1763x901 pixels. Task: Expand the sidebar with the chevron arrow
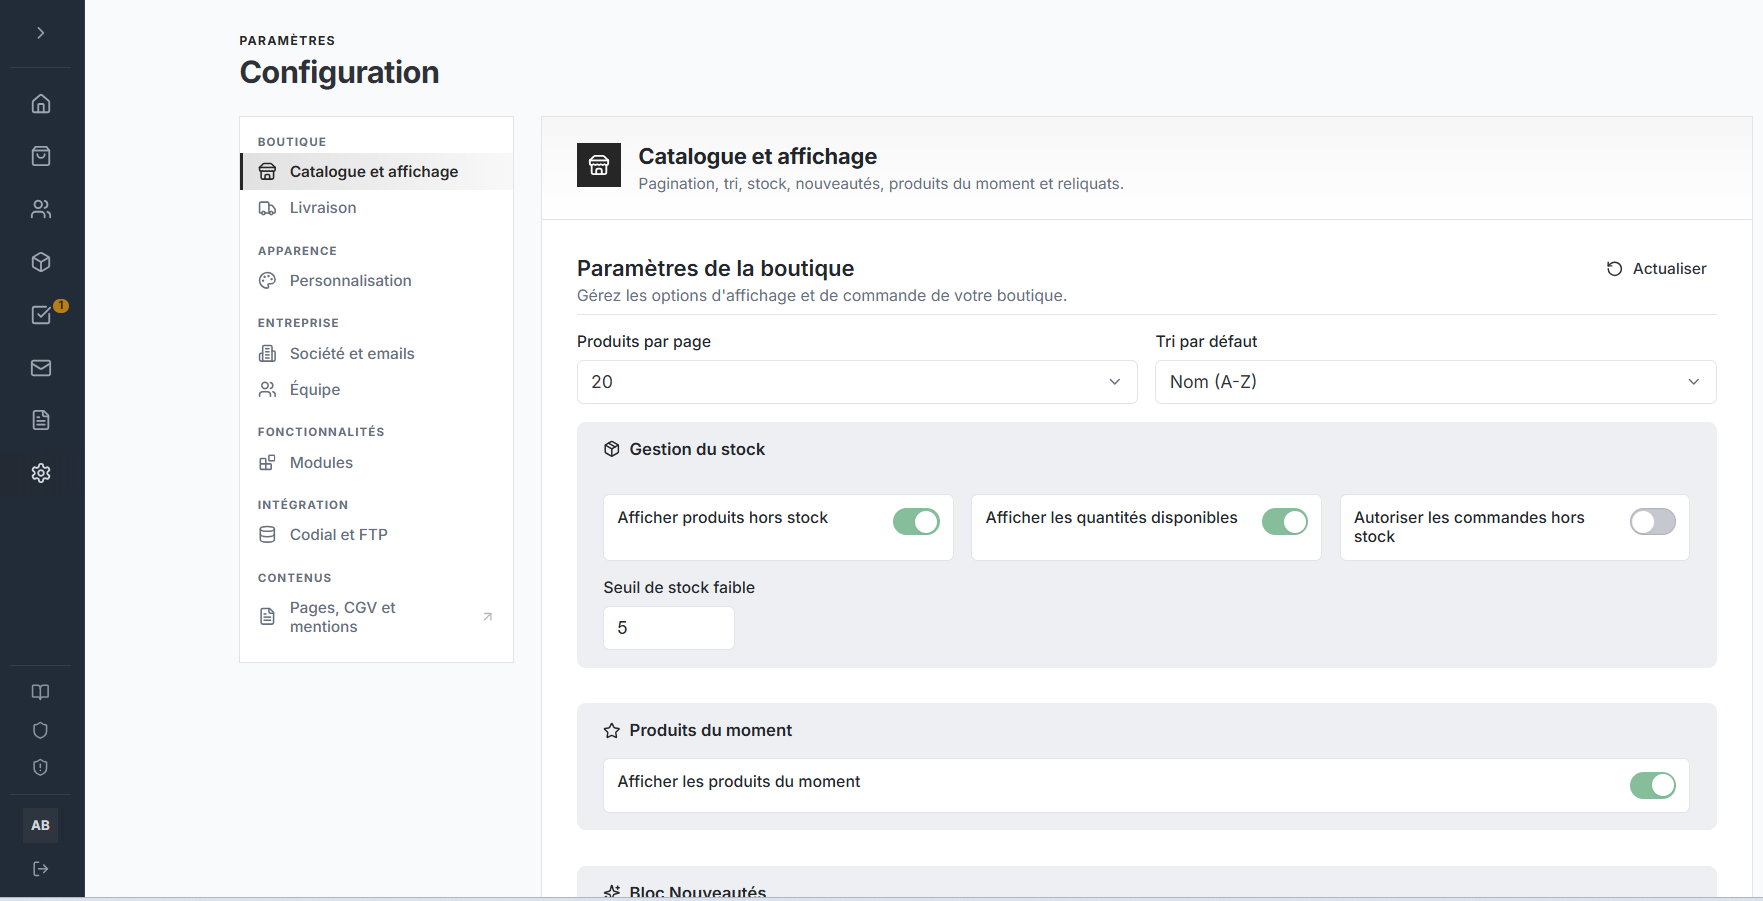tap(41, 33)
